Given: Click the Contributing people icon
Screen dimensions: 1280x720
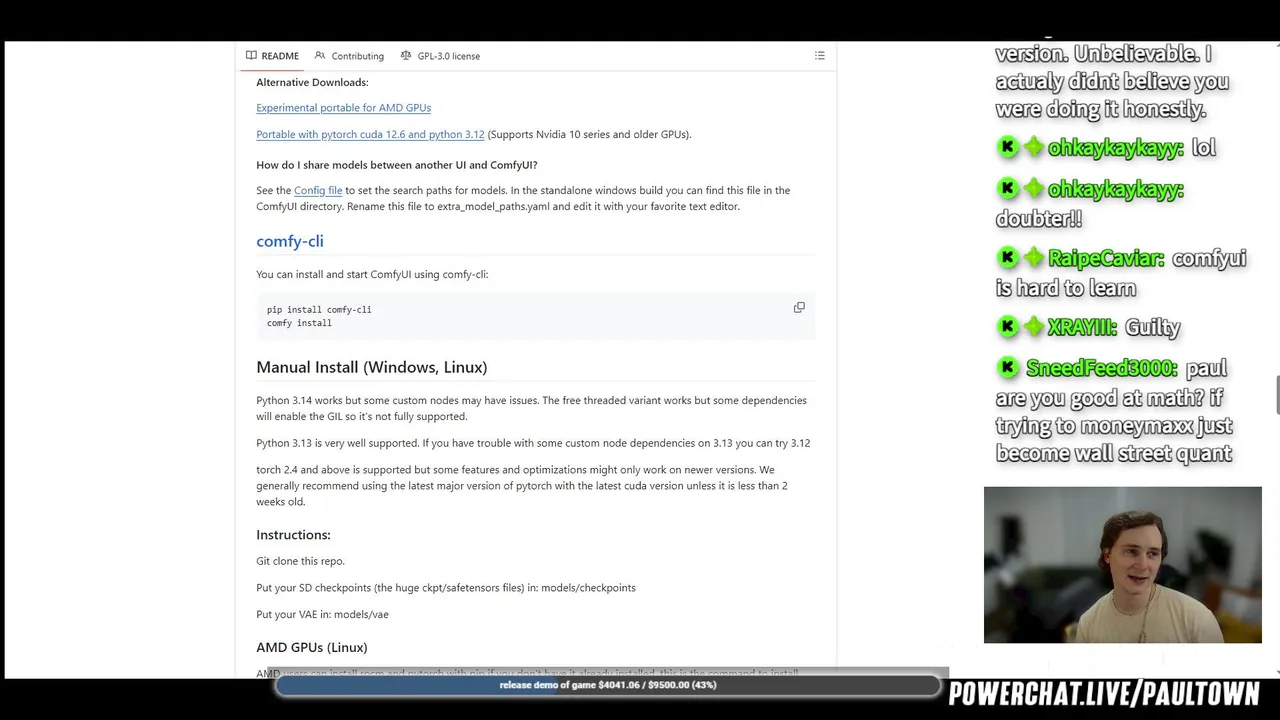Looking at the screenshot, I should click(x=320, y=56).
